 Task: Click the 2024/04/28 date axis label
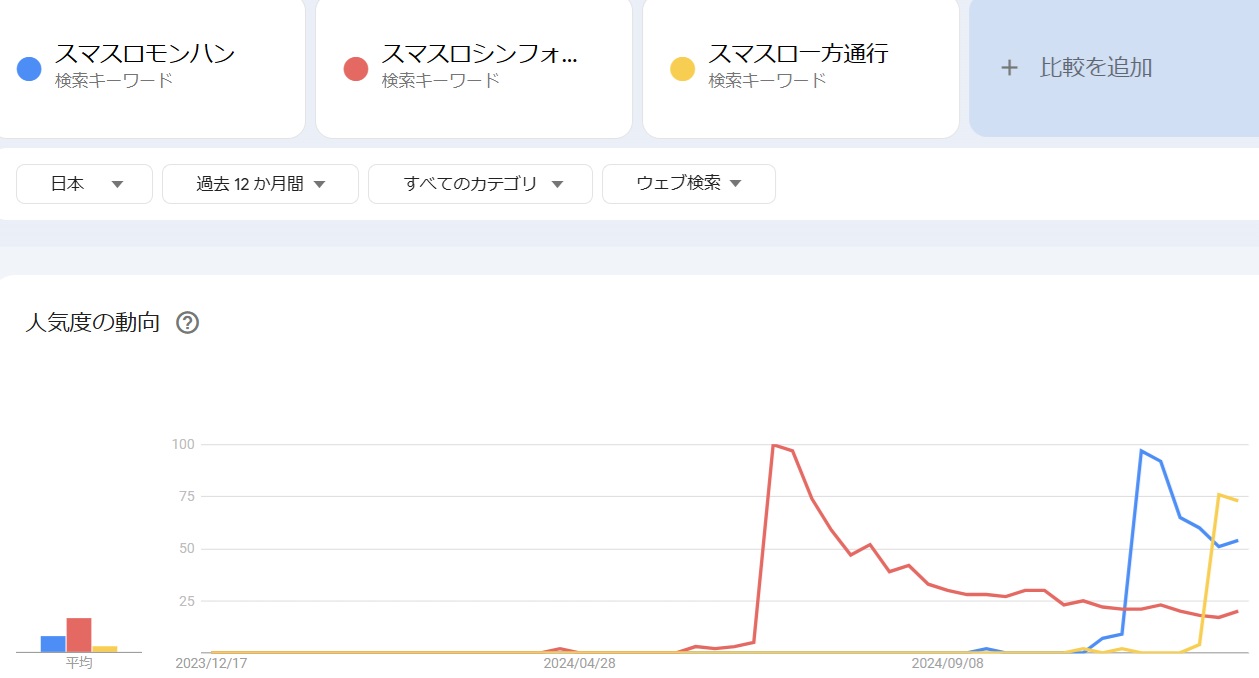coord(577,662)
